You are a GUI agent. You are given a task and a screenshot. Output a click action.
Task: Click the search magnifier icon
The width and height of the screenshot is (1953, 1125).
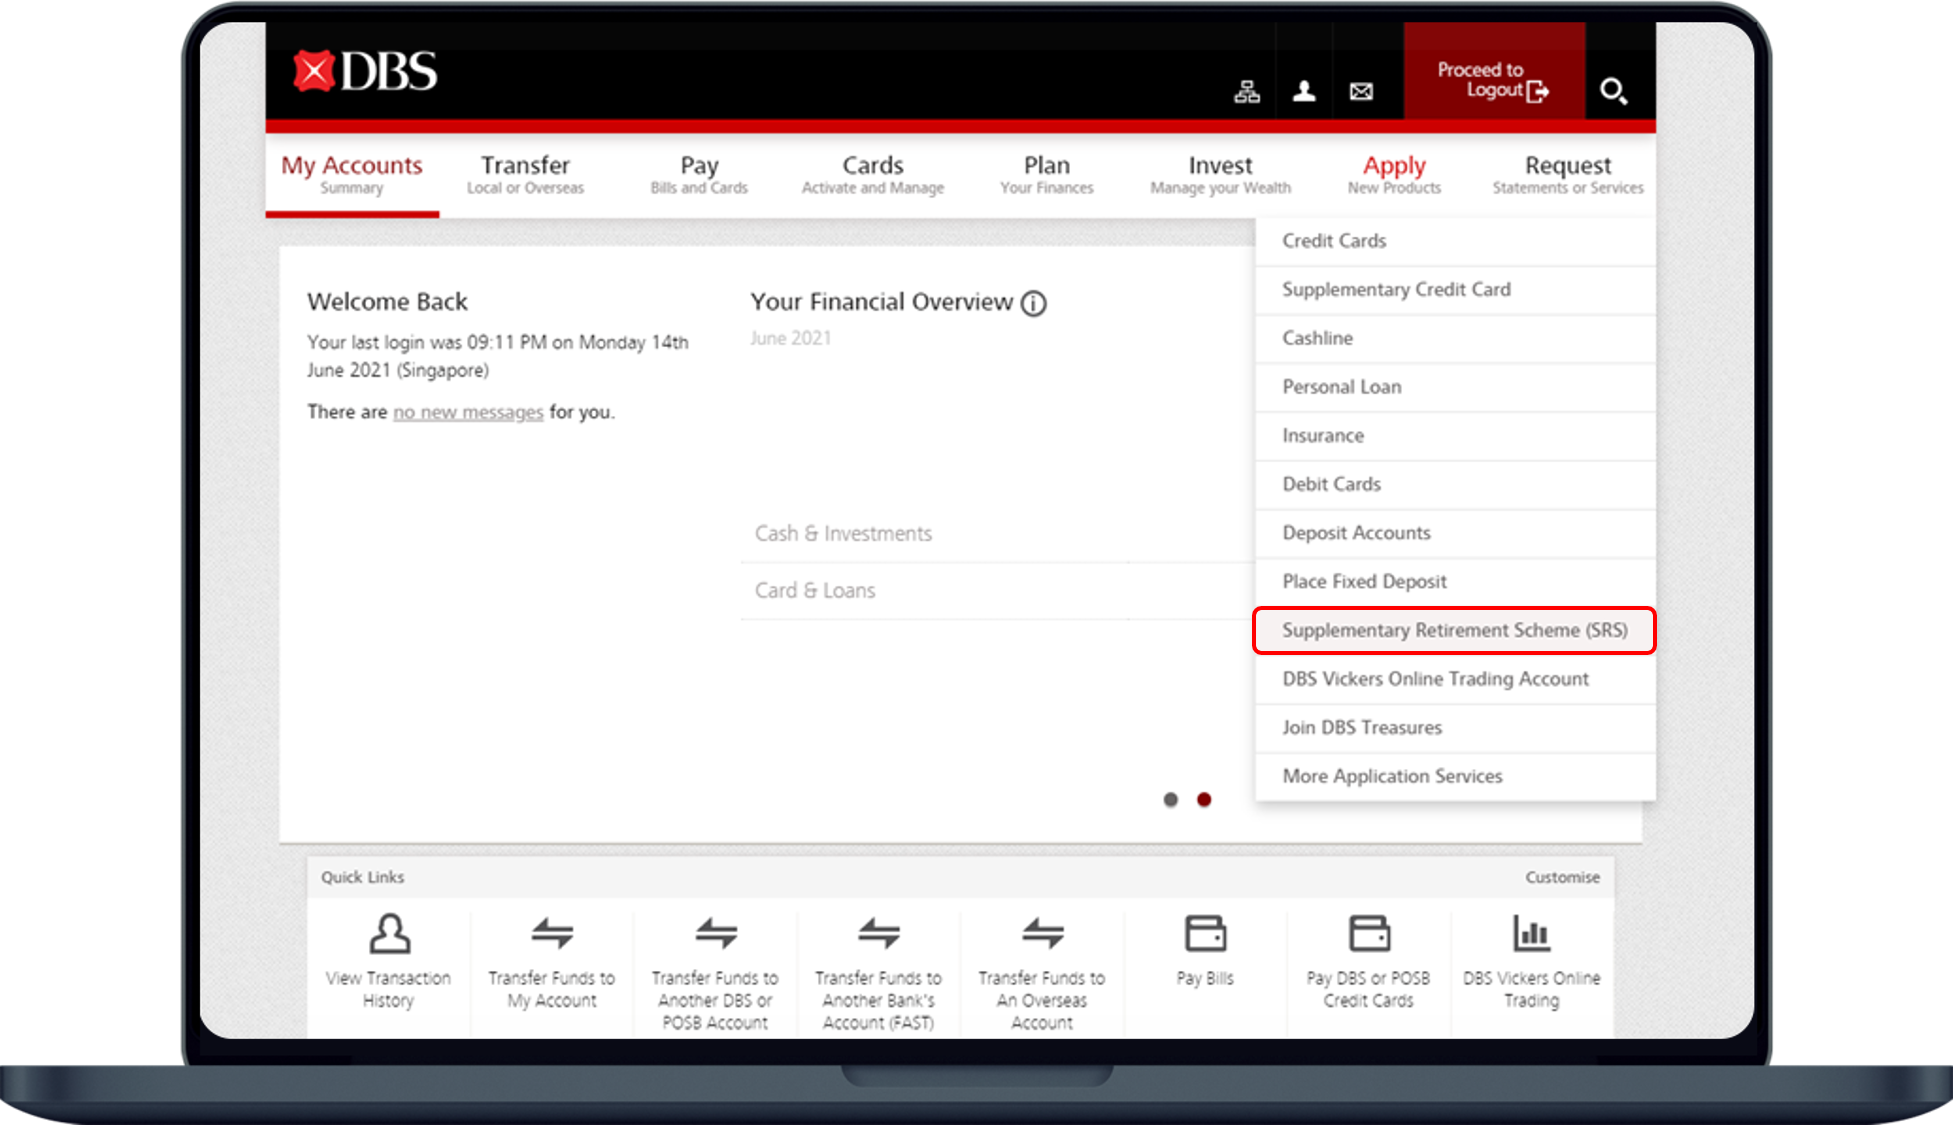click(x=1612, y=92)
